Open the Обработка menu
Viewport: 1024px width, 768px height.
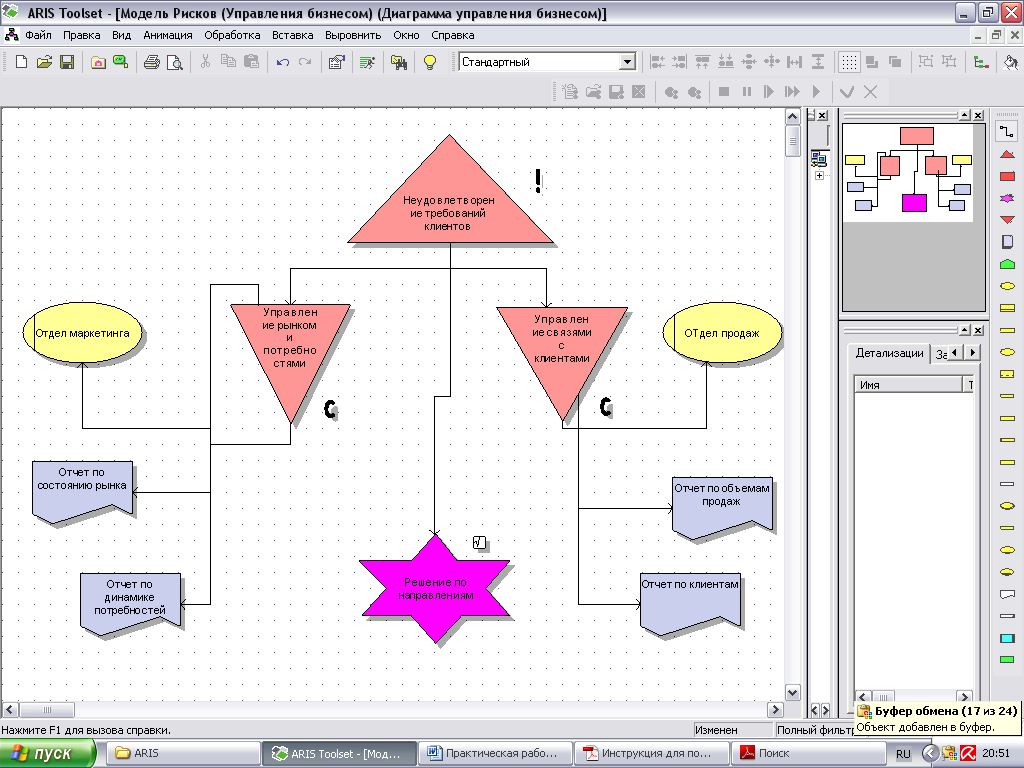[x=232, y=35]
